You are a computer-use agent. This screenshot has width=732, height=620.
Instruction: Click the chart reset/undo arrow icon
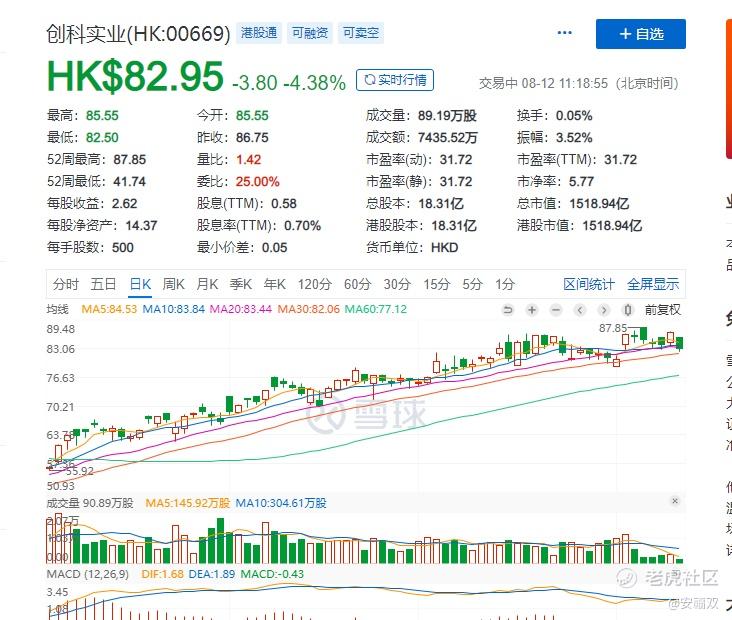[507, 310]
